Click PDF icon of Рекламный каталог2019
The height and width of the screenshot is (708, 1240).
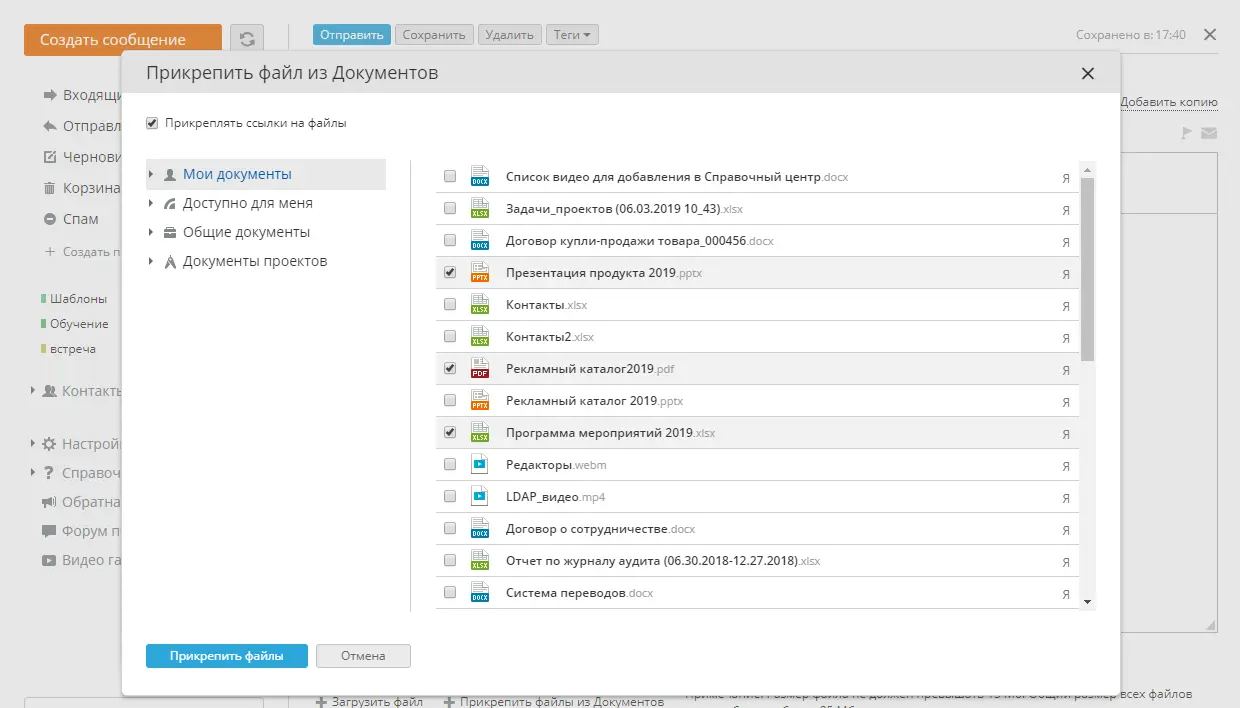coord(480,369)
